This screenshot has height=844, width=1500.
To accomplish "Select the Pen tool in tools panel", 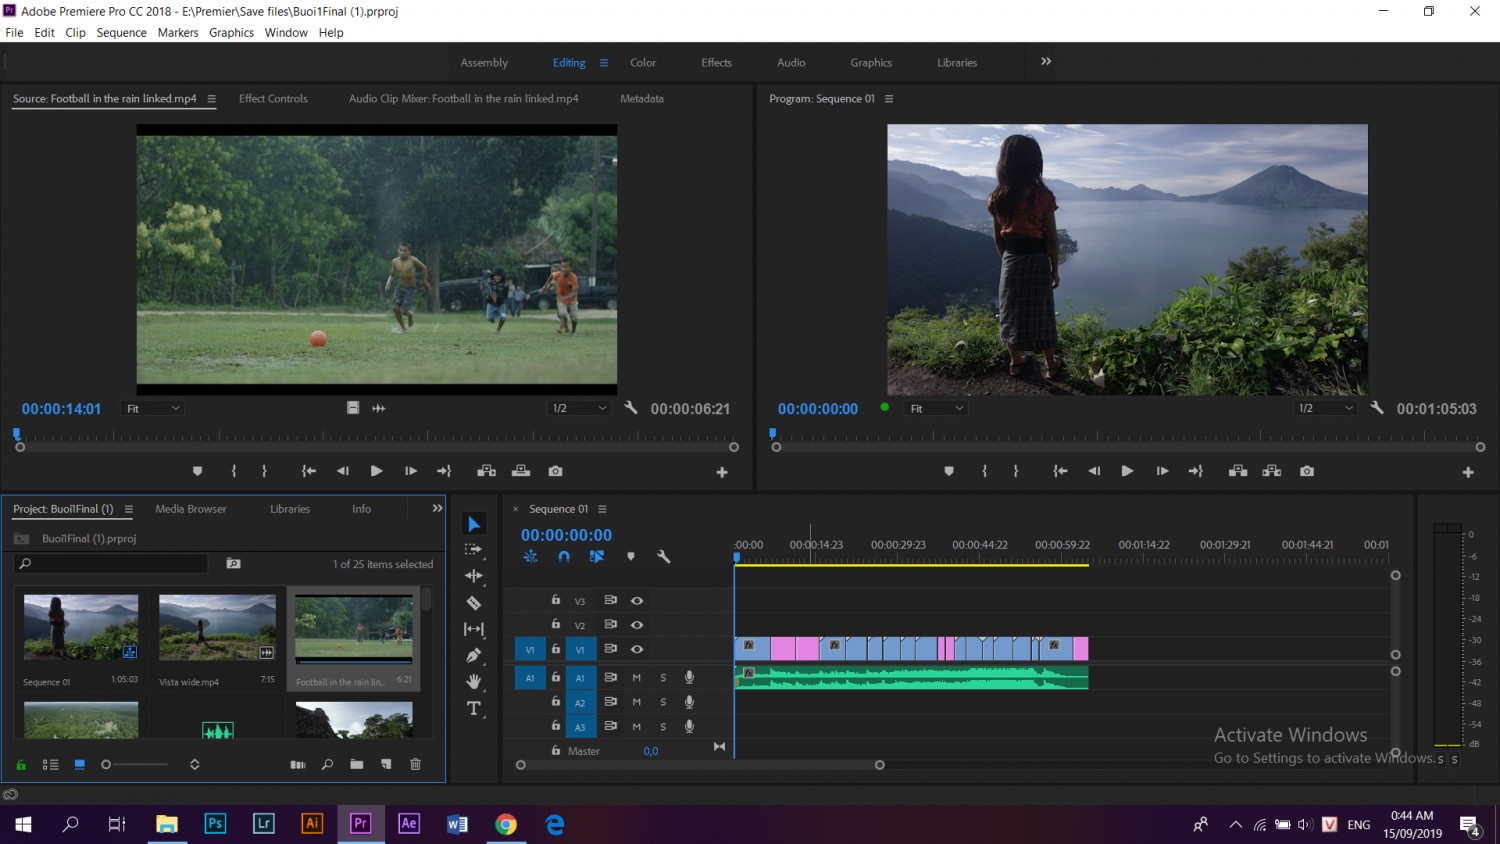I will (x=474, y=655).
